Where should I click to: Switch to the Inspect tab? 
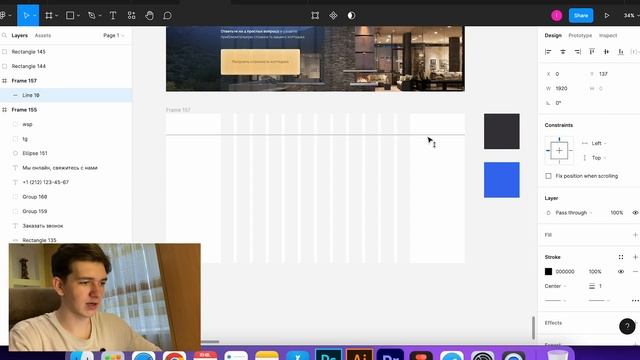608,36
